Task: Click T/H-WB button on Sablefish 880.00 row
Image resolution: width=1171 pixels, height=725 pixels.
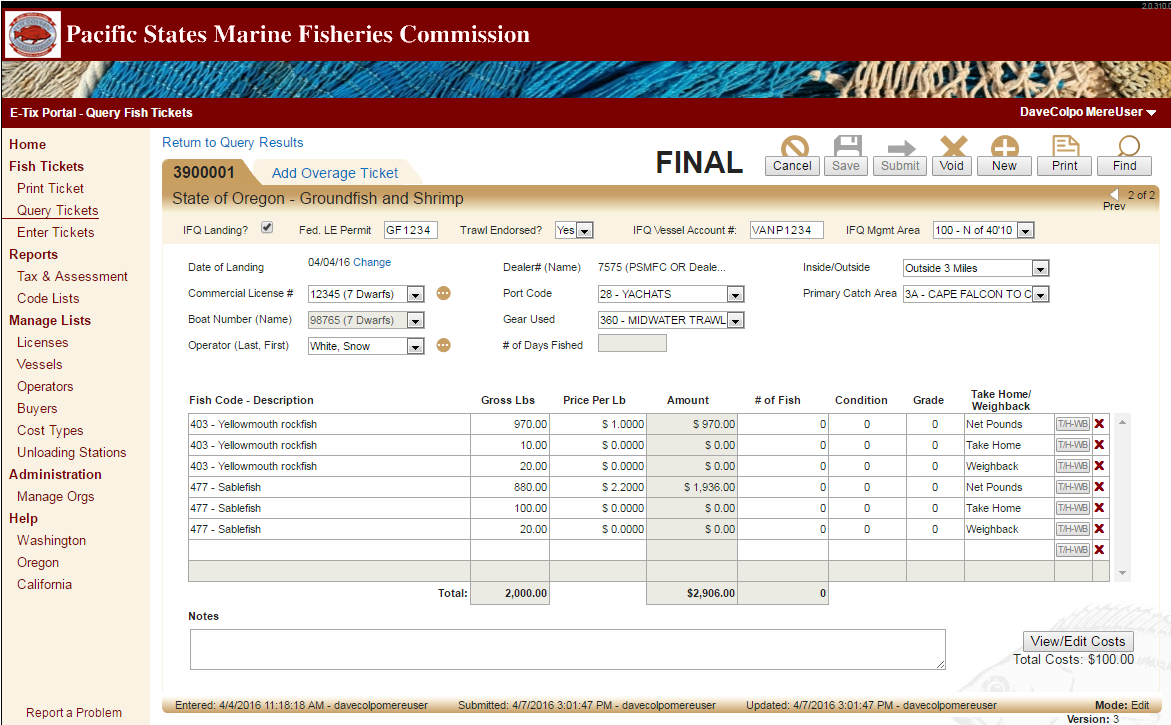Action: pos(1072,486)
